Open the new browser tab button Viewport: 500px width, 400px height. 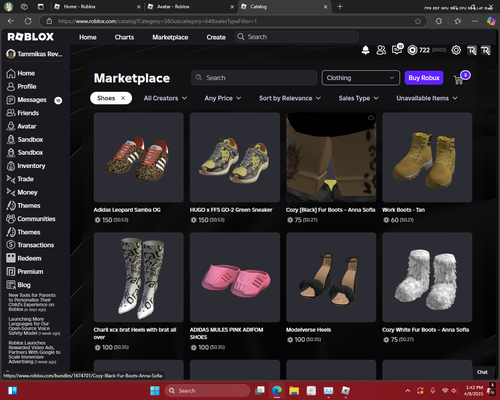[340, 7]
